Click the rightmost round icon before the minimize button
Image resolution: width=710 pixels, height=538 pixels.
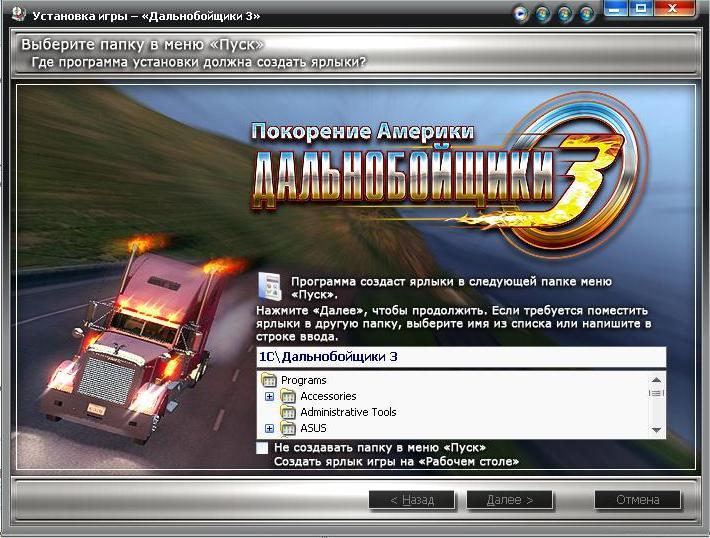tap(587, 14)
